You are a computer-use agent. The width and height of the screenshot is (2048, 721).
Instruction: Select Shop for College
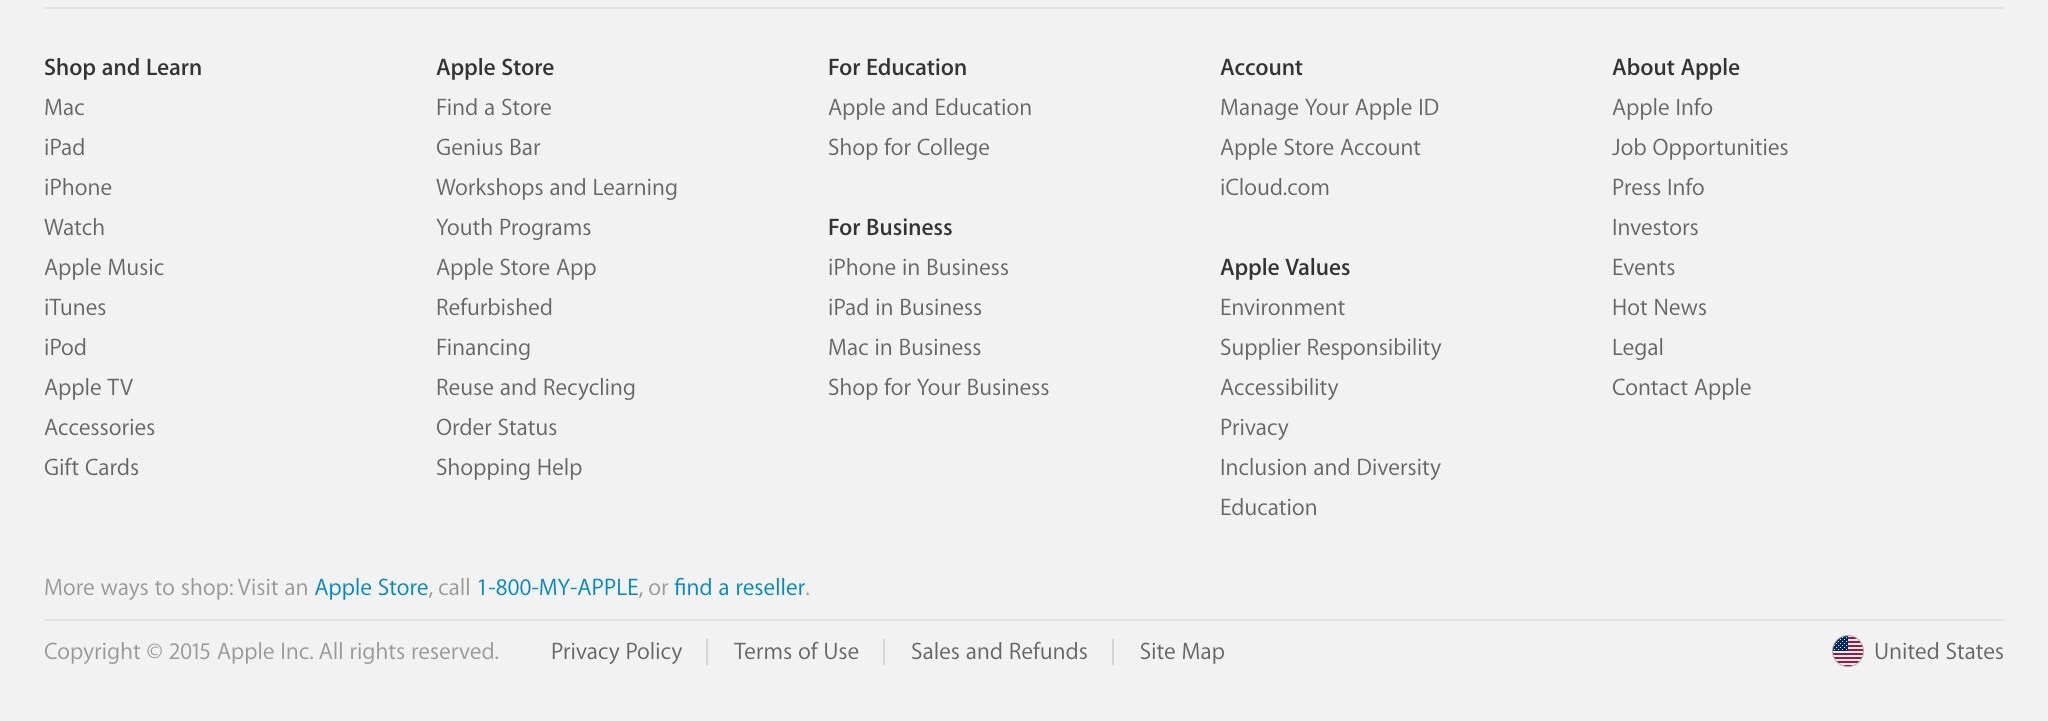[908, 148]
